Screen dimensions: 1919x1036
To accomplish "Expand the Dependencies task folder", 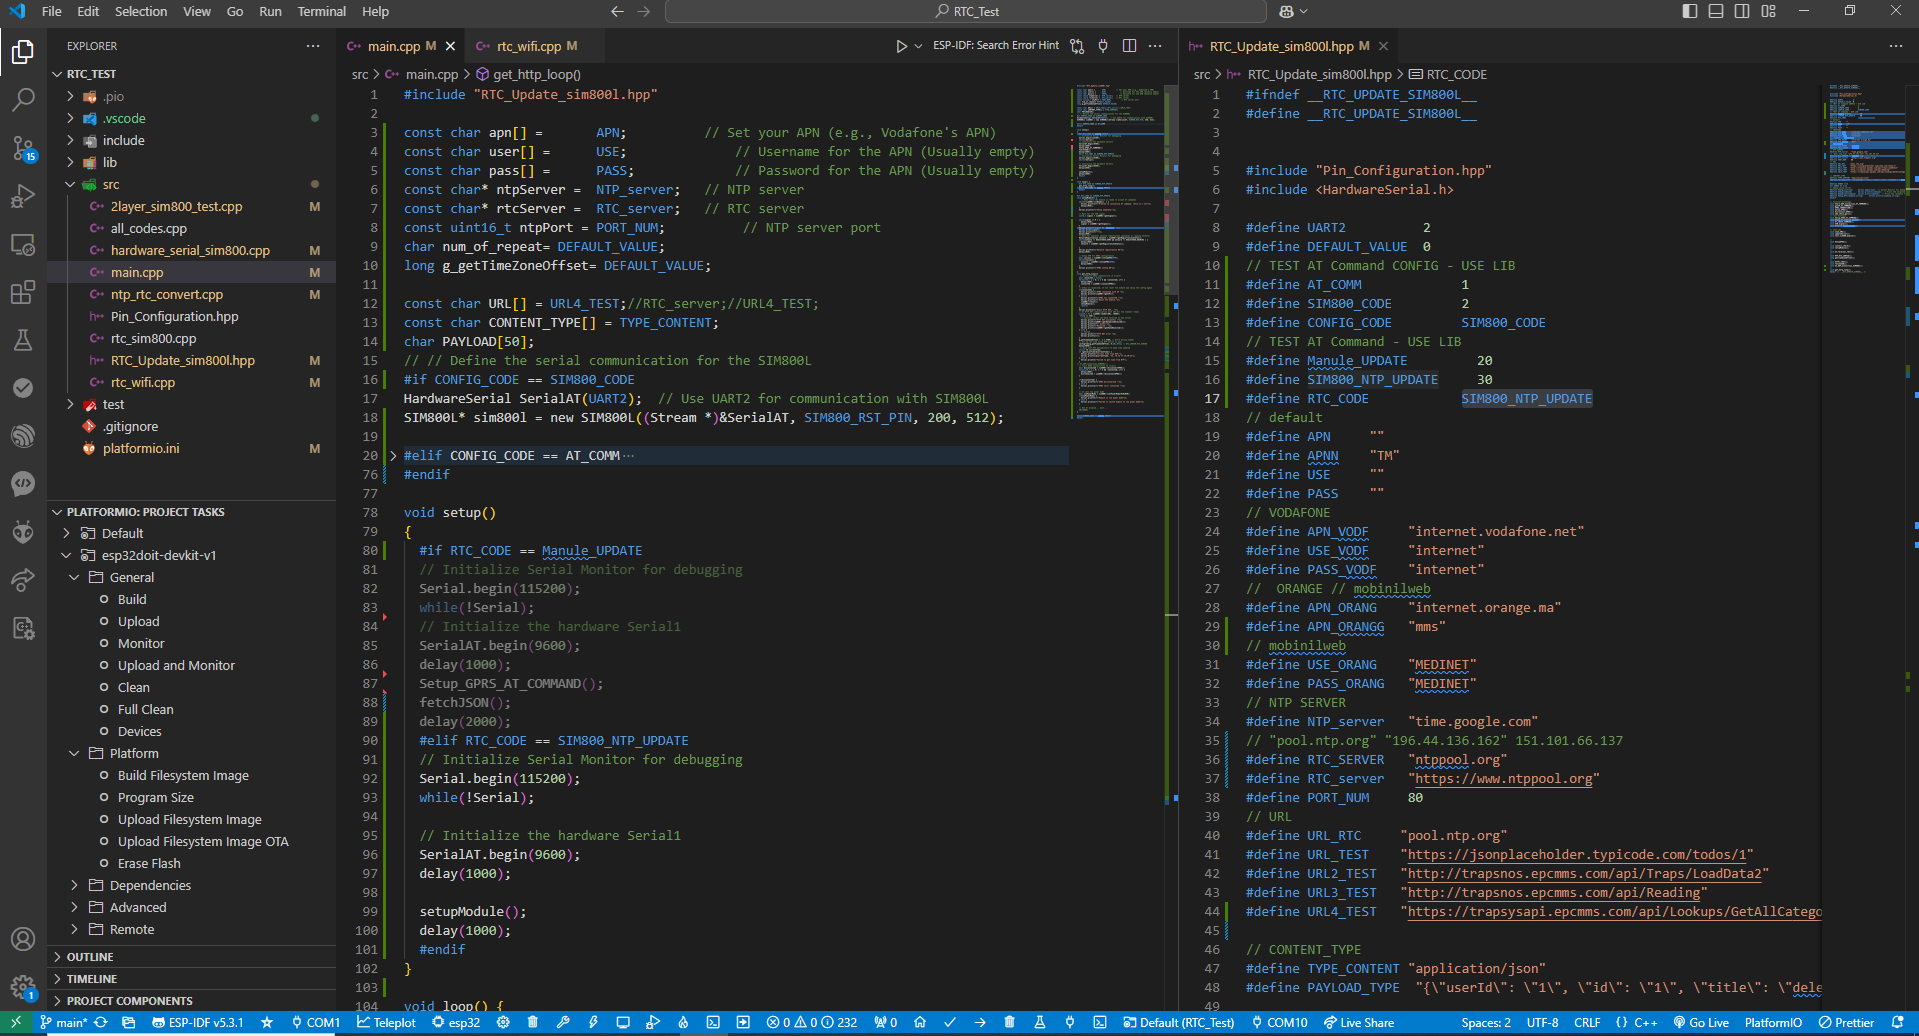I will [150, 885].
